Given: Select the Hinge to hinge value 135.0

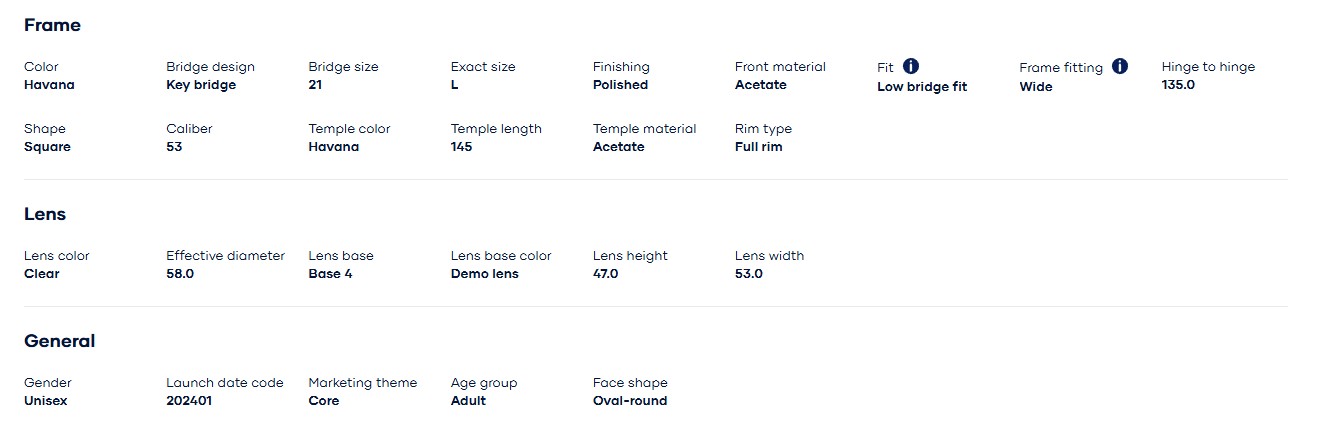Looking at the screenshot, I should (x=1178, y=85).
